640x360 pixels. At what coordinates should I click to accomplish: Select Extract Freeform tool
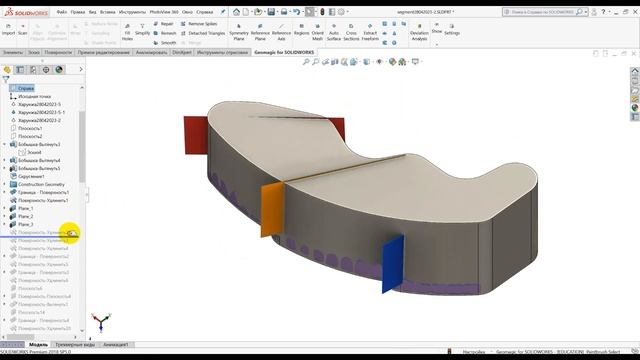(370, 32)
